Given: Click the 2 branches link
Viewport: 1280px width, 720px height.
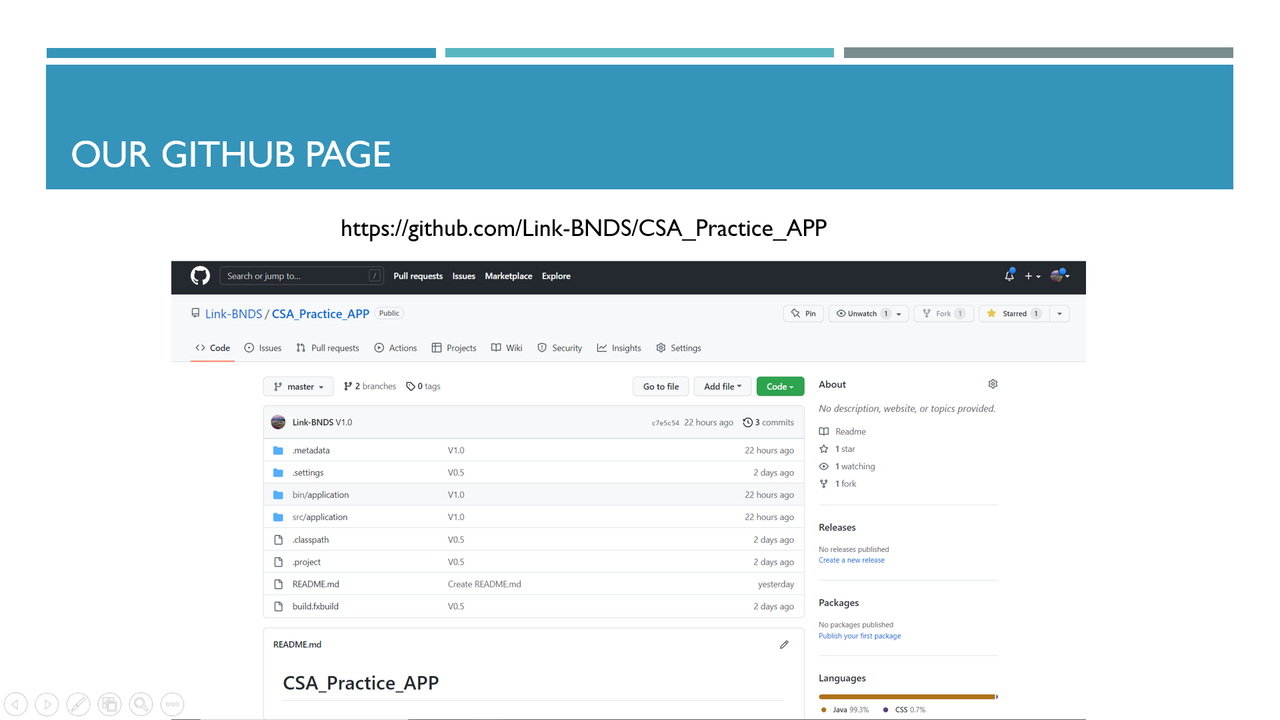Looking at the screenshot, I should tap(370, 386).
